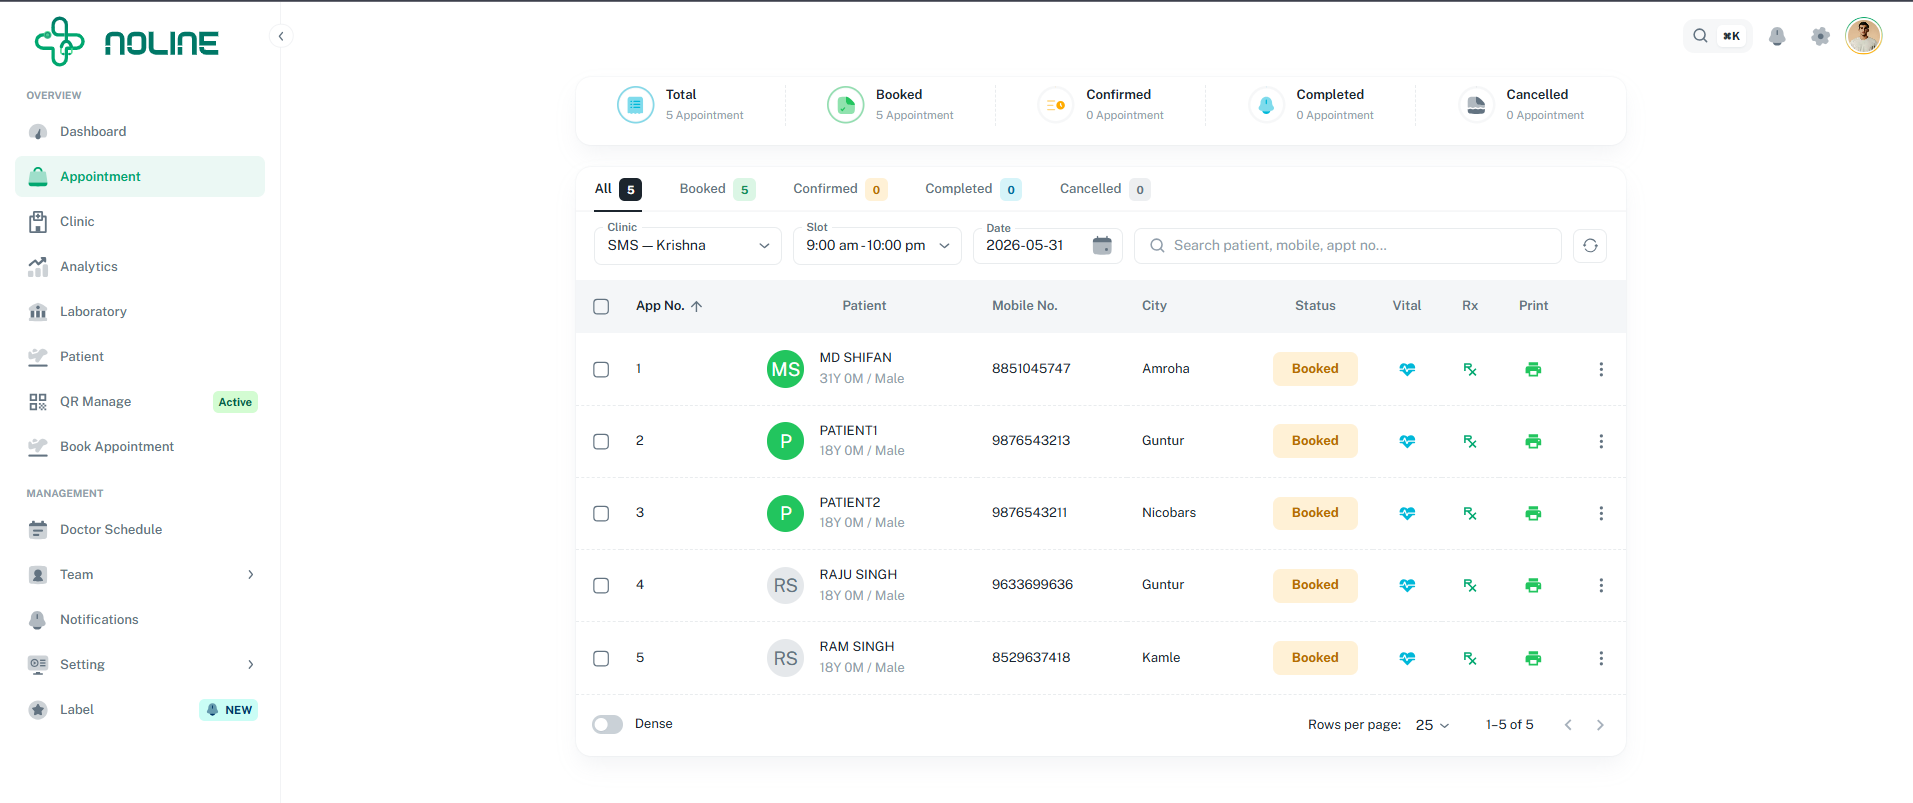Open Notifications in sidebar
Screen dimensions: 1913x803
click(140, 619)
